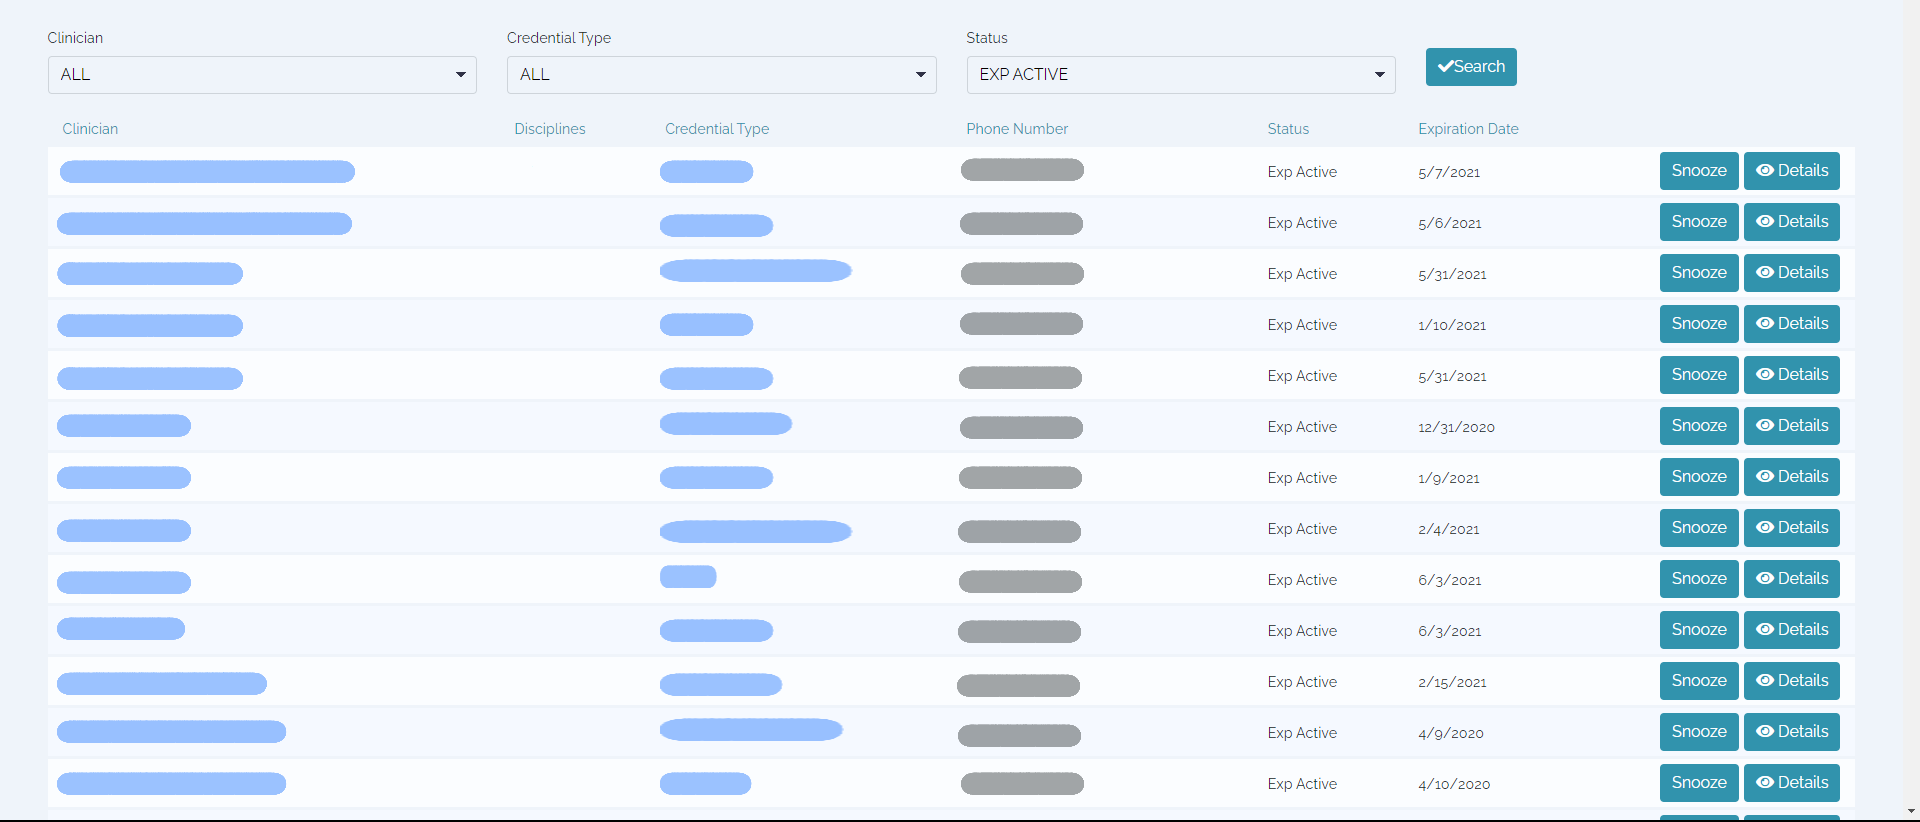
Task: Sort by Clinician column header
Action: click(90, 129)
